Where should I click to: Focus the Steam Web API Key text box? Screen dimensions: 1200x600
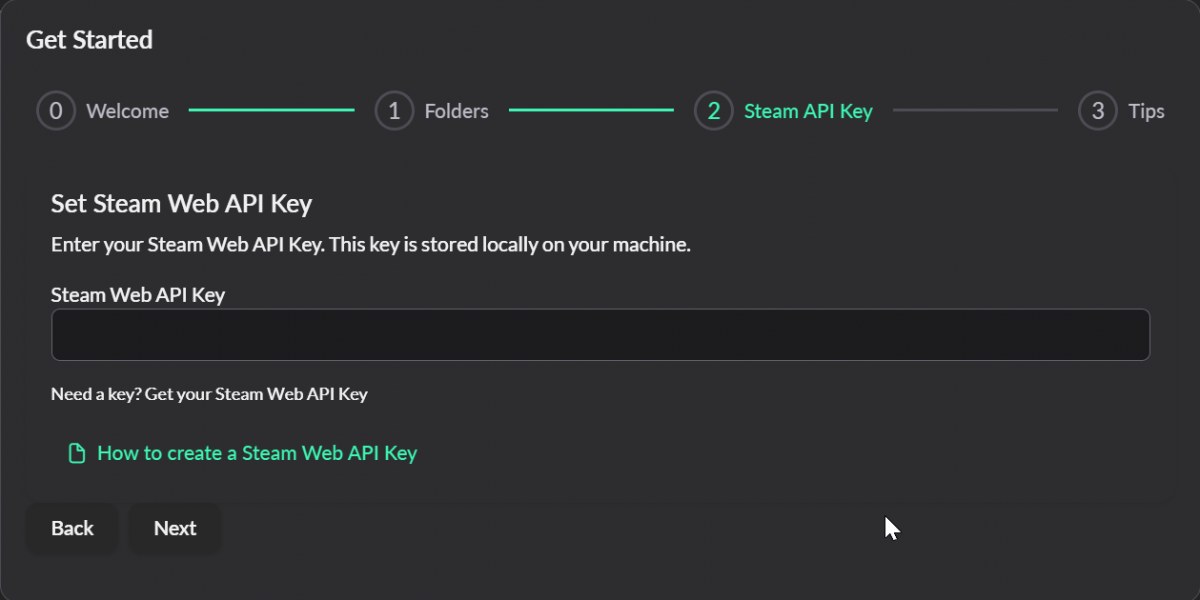click(600, 334)
